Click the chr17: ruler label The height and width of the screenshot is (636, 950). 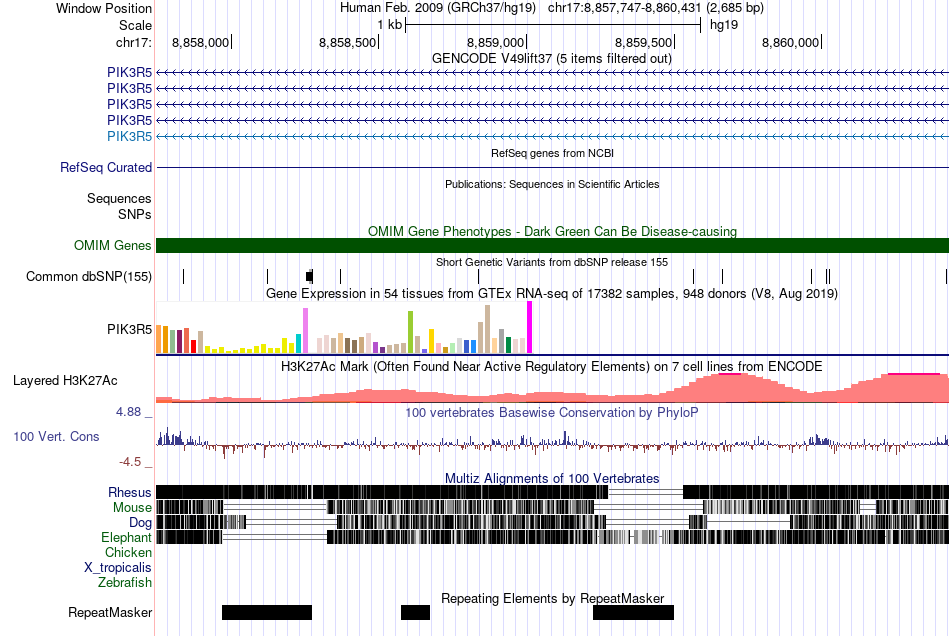133,42
